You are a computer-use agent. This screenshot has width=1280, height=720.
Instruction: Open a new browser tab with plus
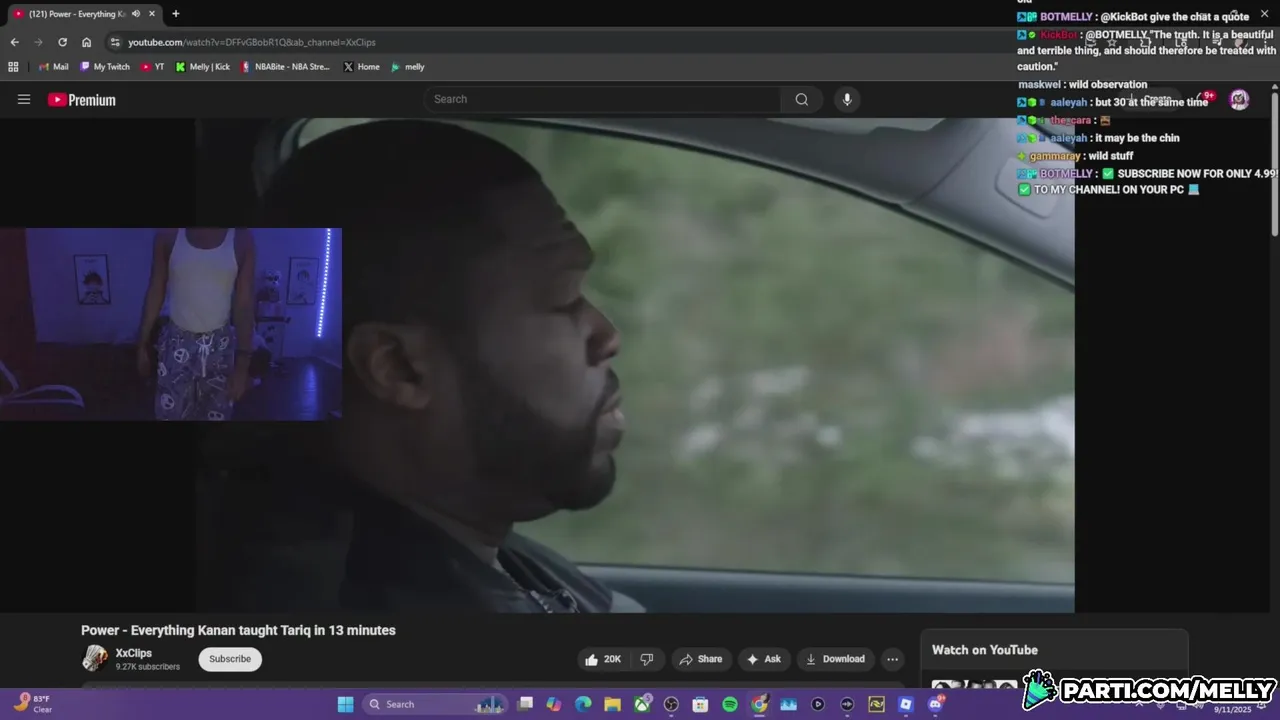176,14
